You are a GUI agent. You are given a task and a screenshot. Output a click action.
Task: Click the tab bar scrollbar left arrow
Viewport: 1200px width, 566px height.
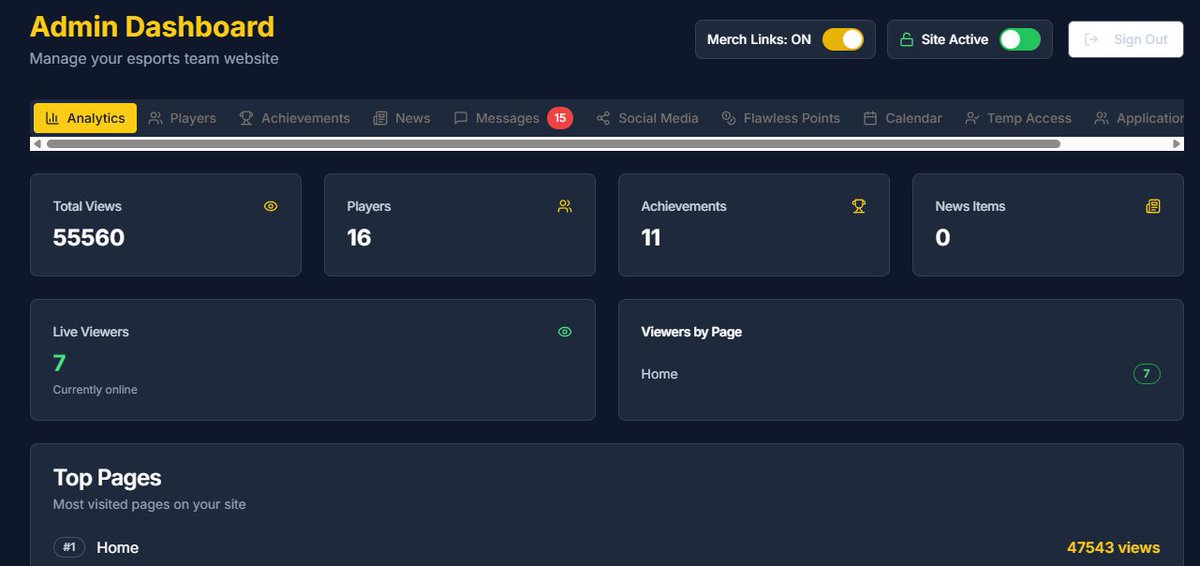point(37,144)
